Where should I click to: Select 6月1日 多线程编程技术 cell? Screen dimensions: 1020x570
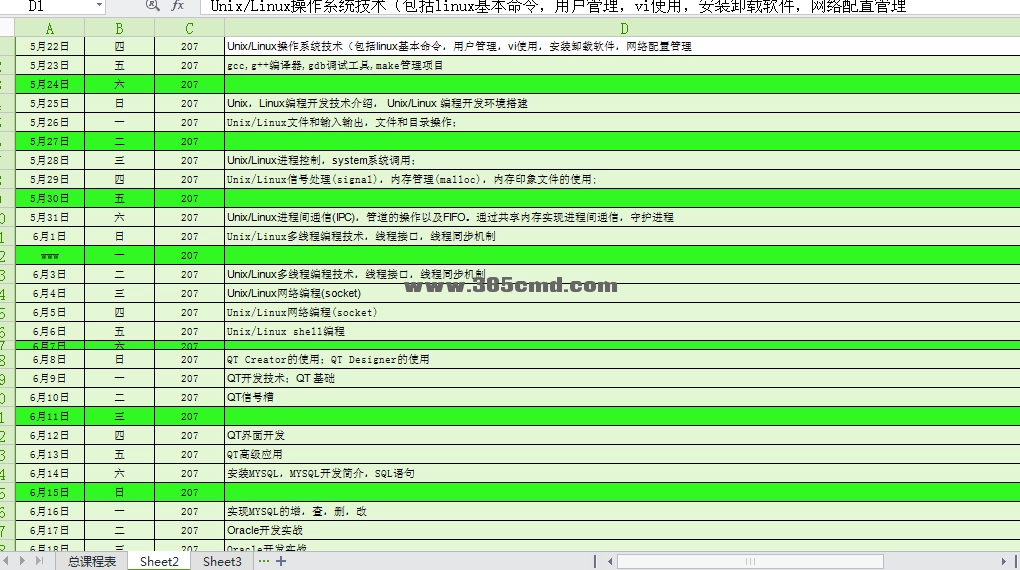pyautogui.click(x=623, y=236)
